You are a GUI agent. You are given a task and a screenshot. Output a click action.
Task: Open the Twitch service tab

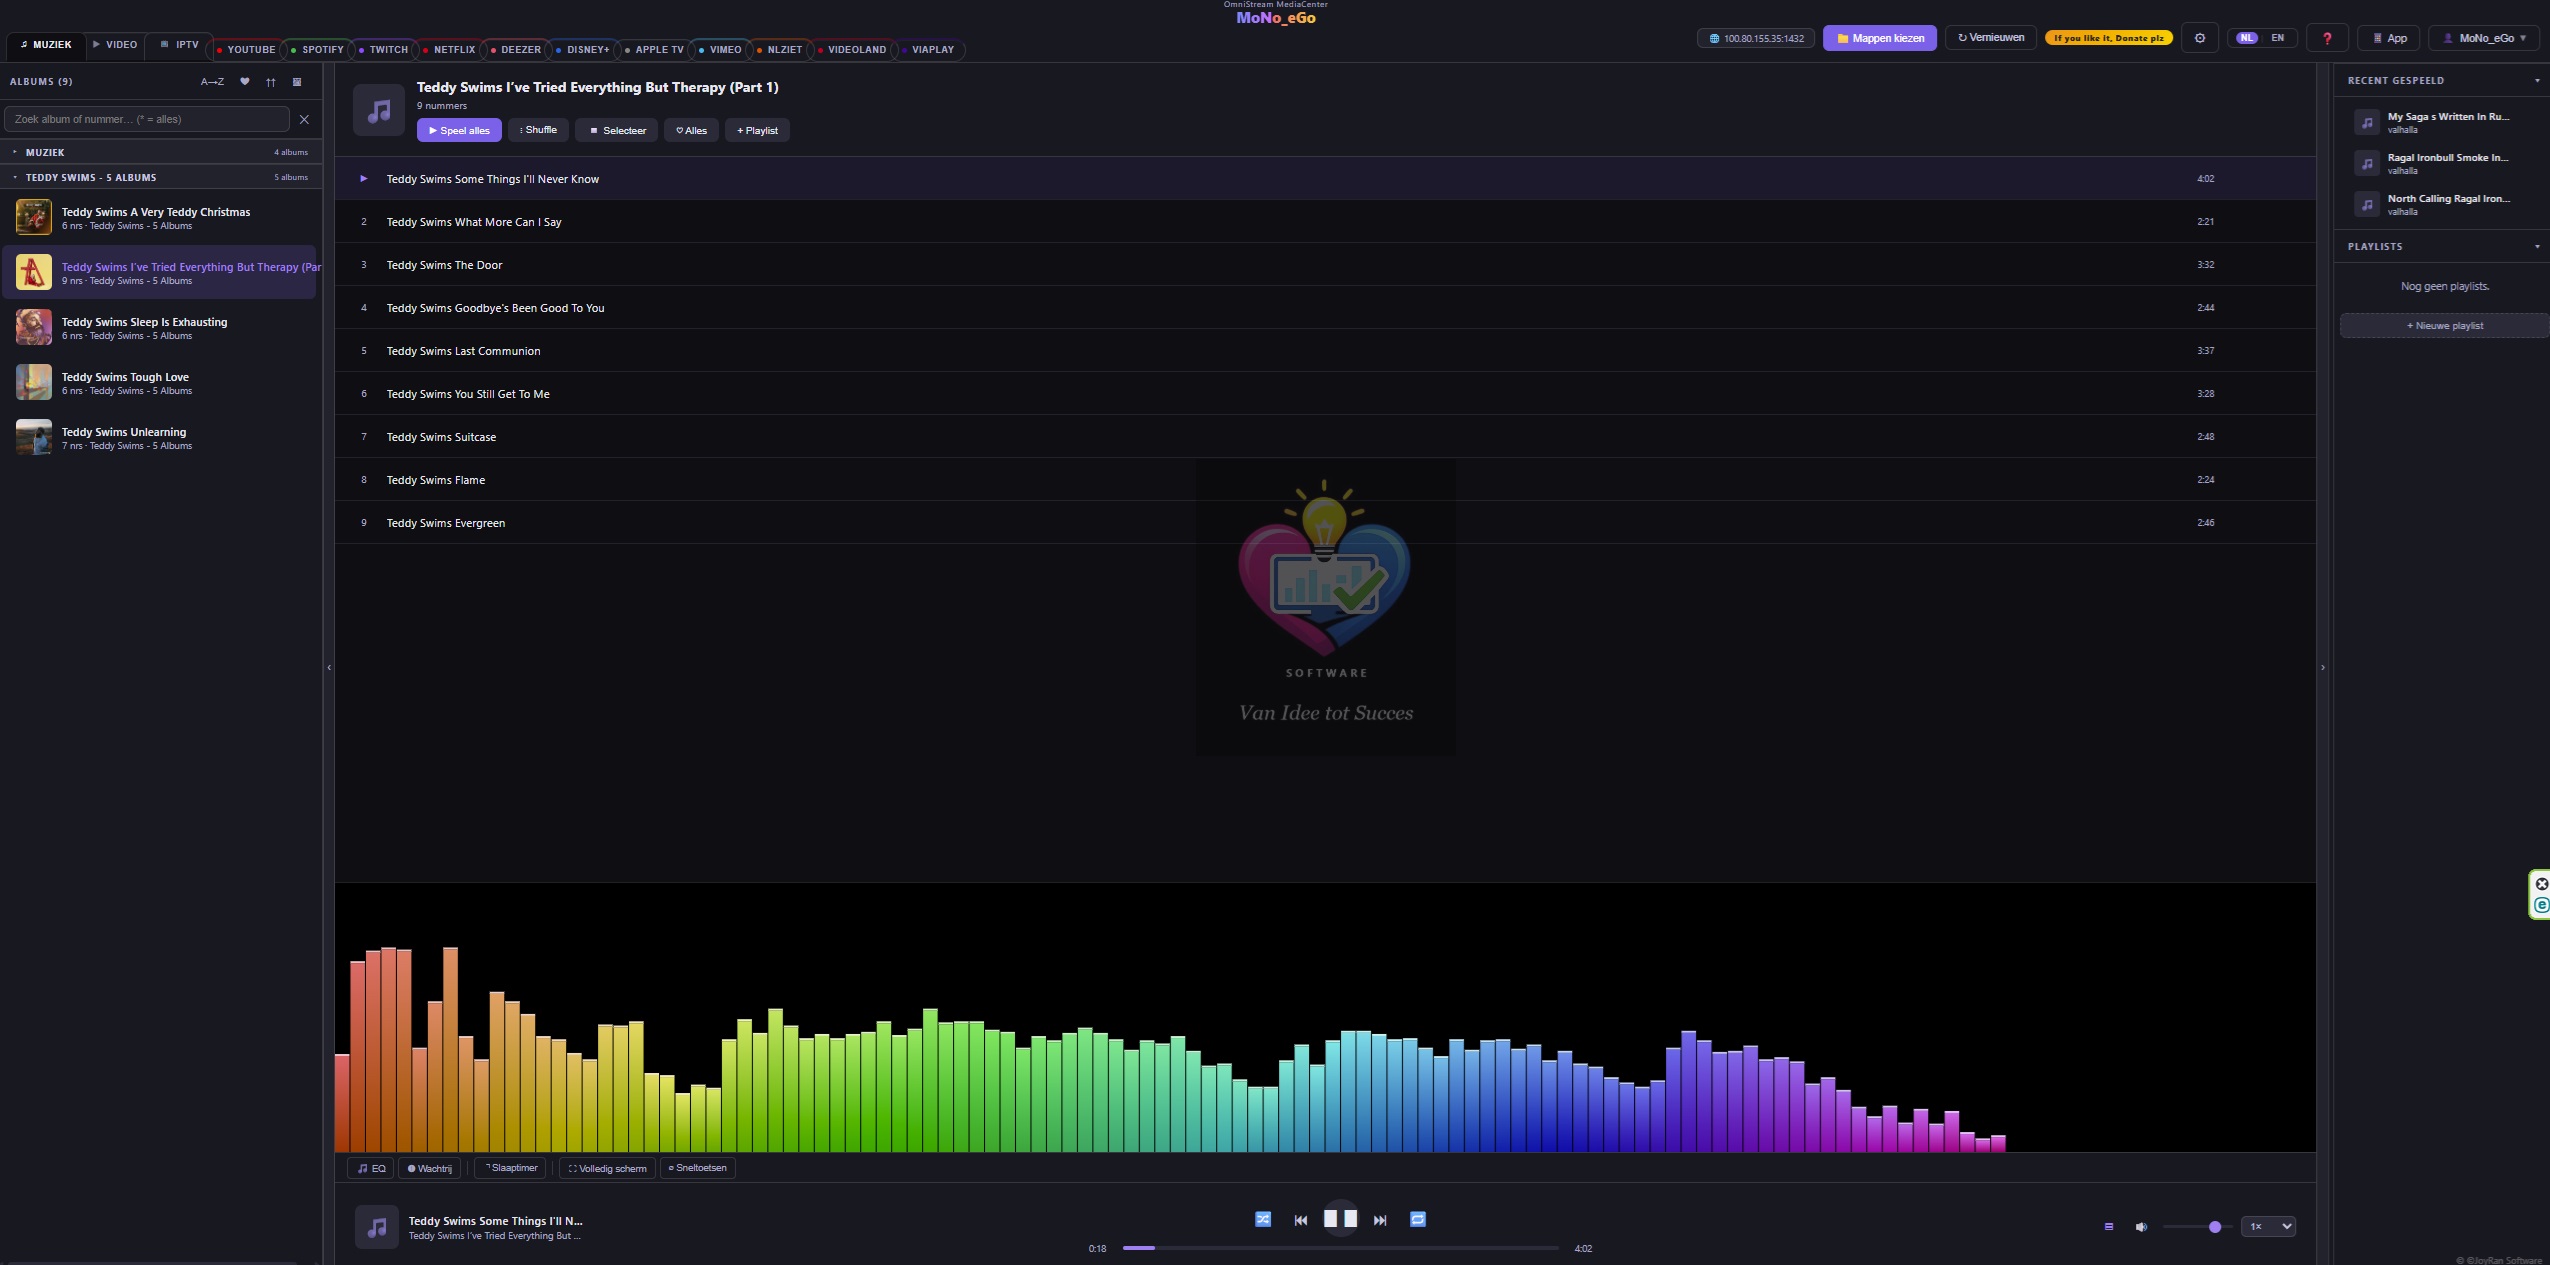pyautogui.click(x=384, y=49)
